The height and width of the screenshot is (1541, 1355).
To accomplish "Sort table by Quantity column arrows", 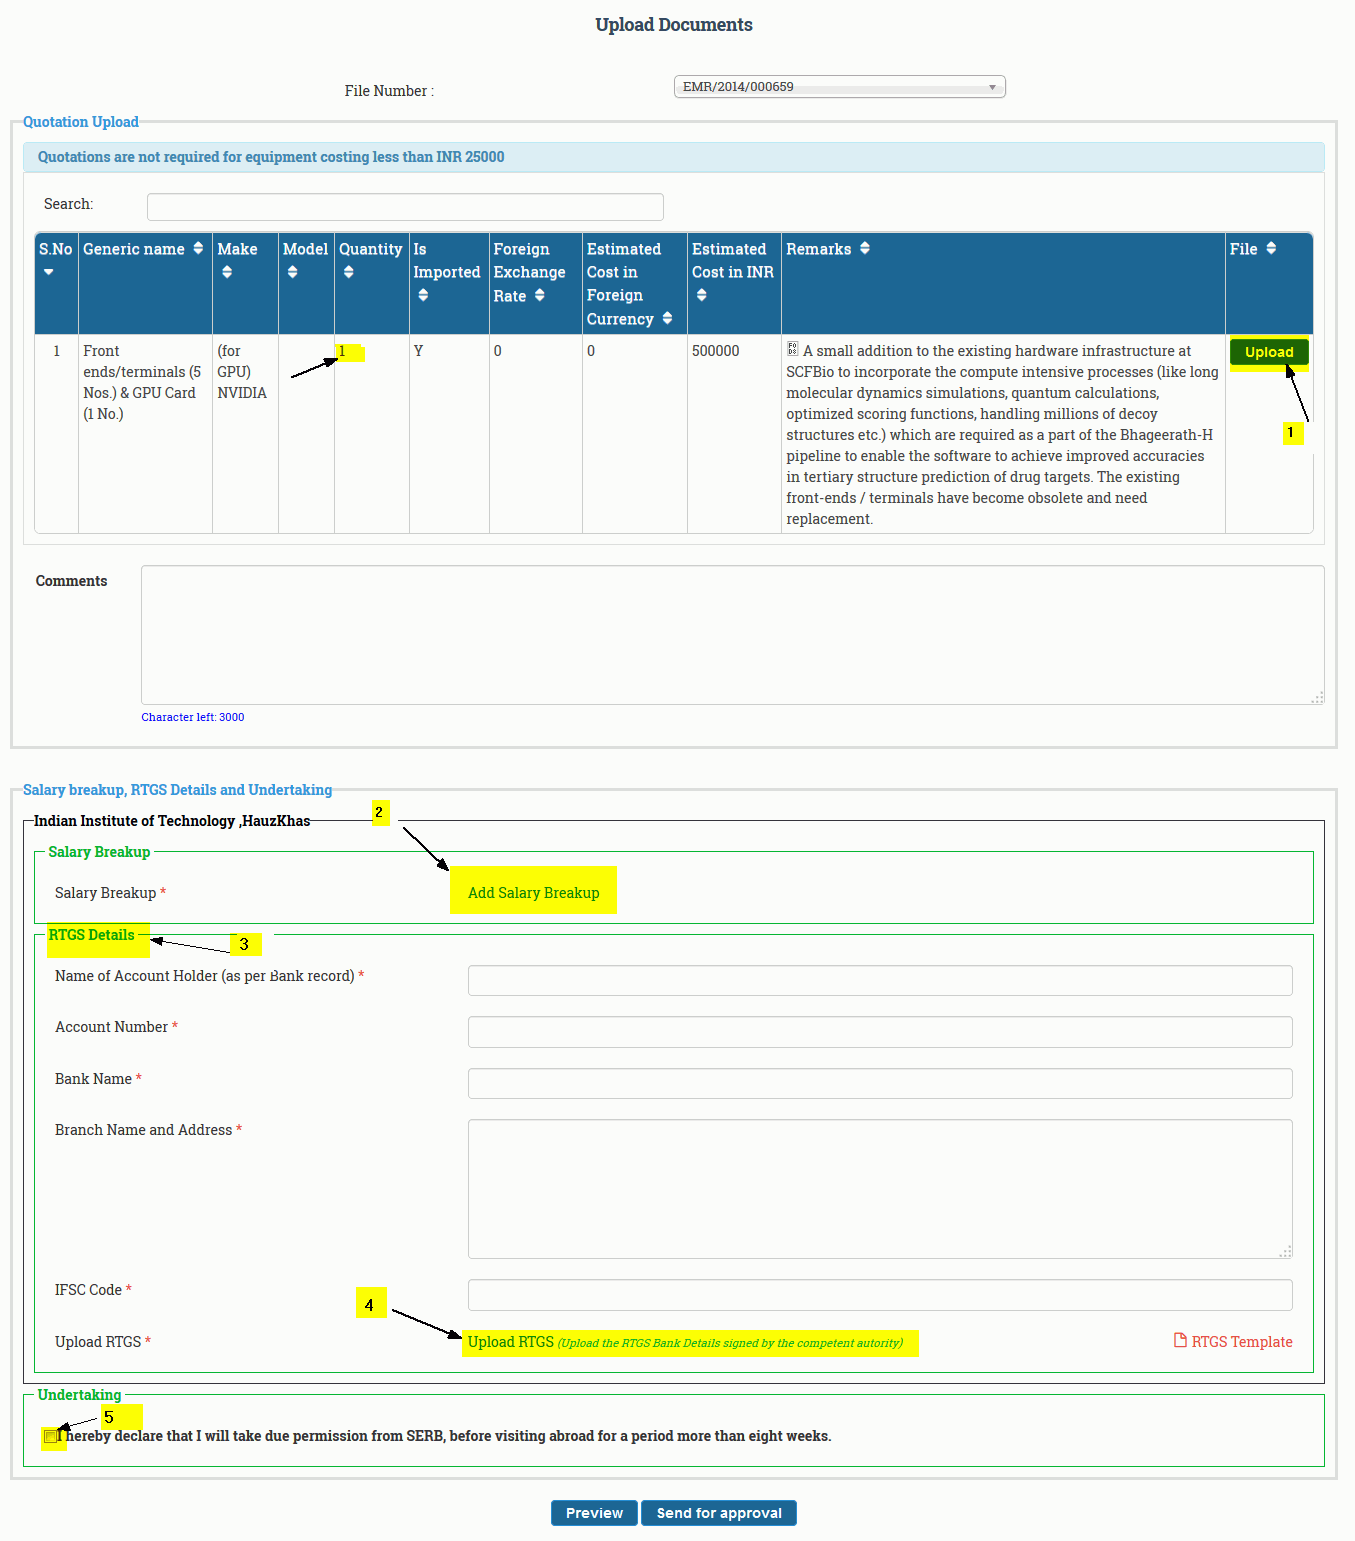I will pos(348,272).
